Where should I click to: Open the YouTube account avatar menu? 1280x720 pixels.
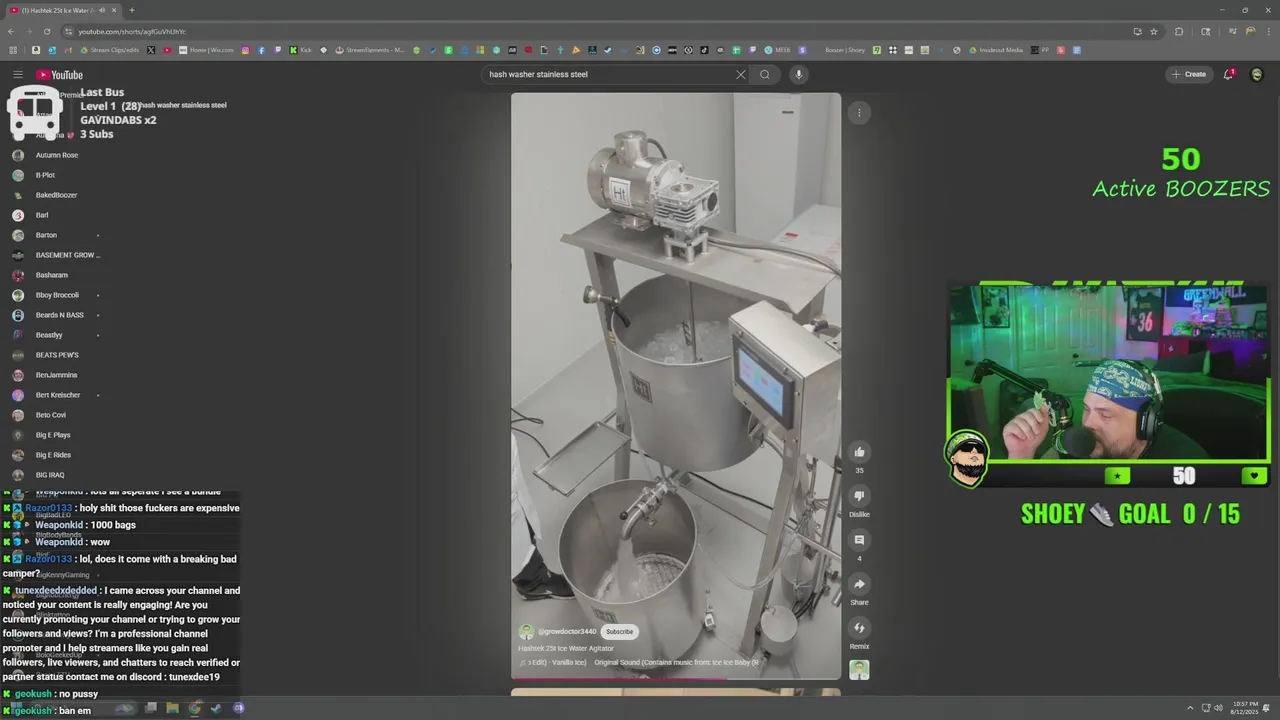tap(1257, 74)
